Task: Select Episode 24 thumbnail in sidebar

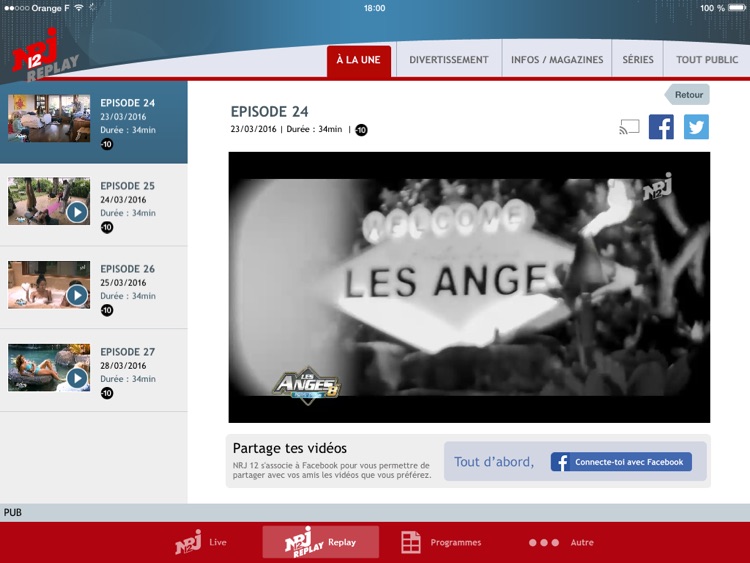Action: (49, 118)
